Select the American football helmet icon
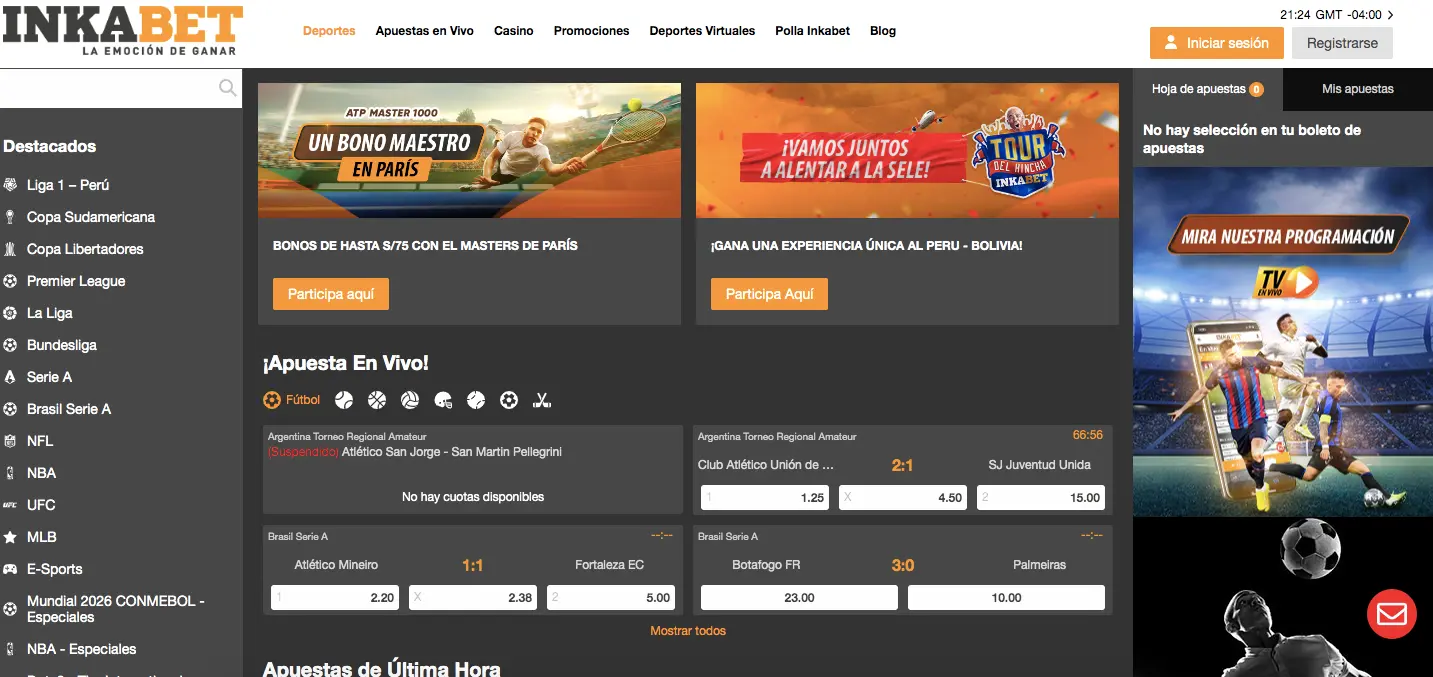The height and width of the screenshot is (677, 1433). 443,400
